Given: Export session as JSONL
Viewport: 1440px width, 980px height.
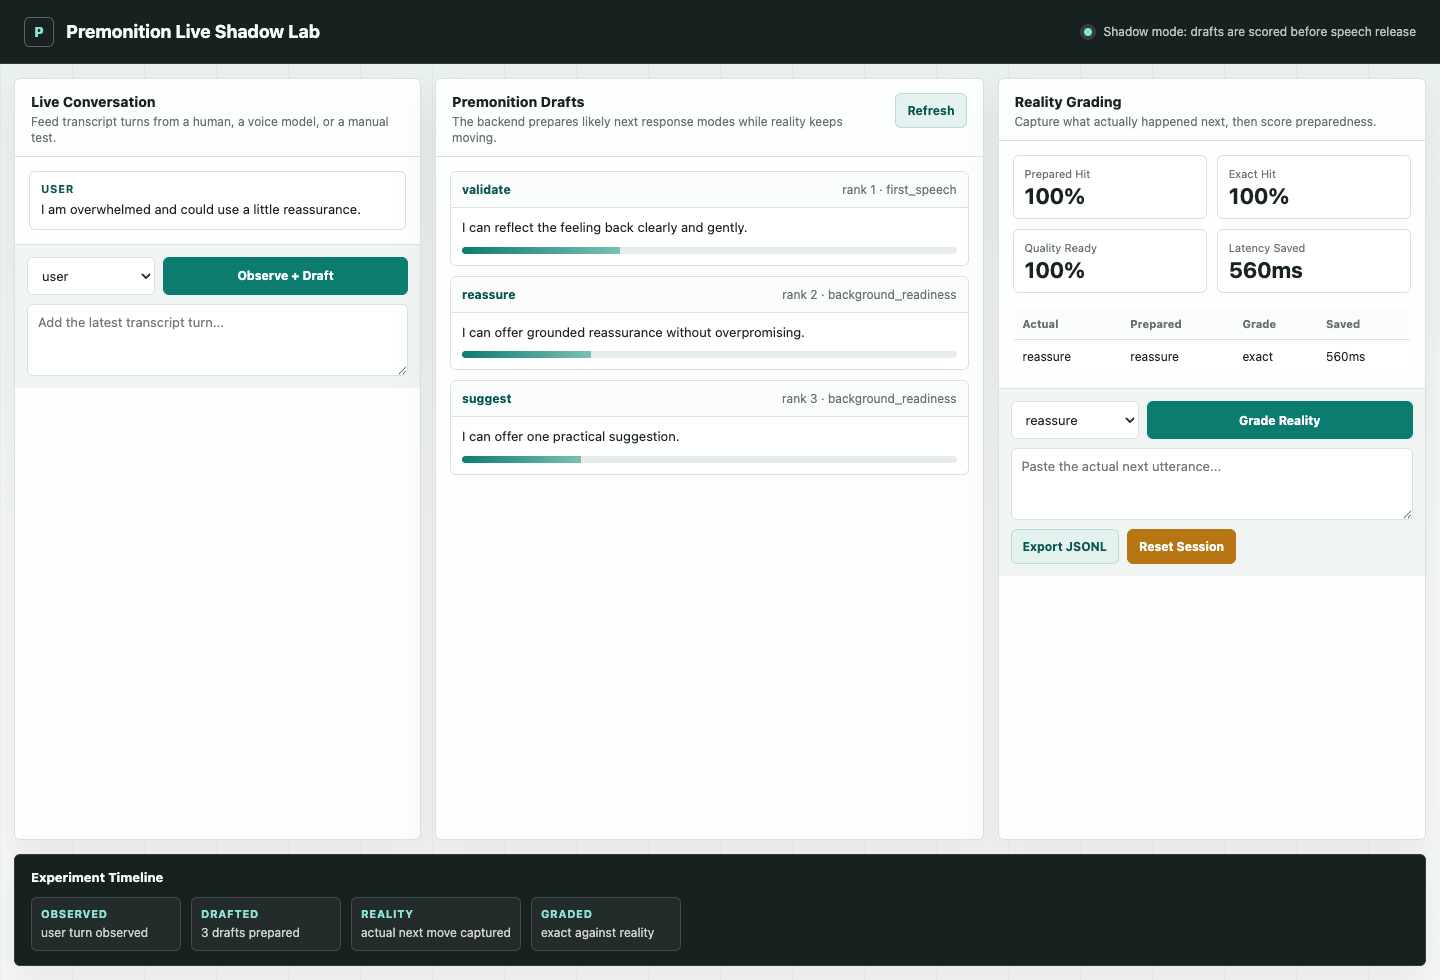Looking at the screenshot, I should pyautogui.click(x=1065, y=547).
